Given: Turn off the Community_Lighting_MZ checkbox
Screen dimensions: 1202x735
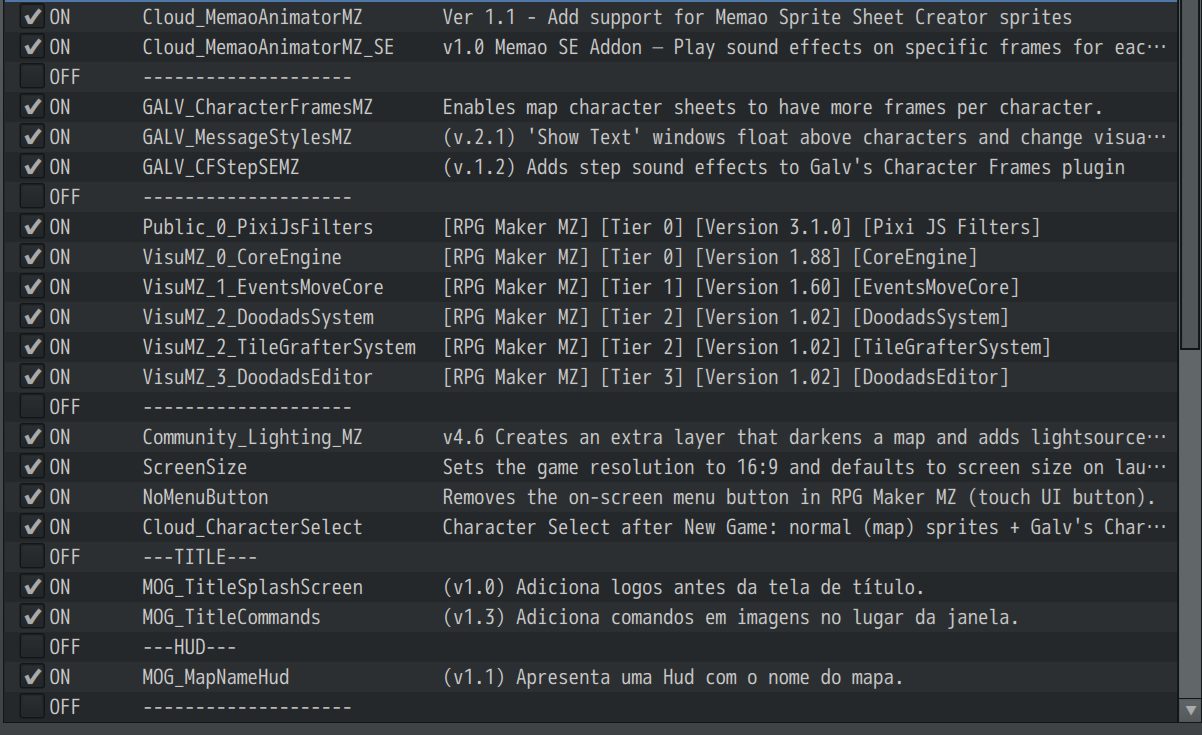Looking at the screenshot, I should coord(32,437).
